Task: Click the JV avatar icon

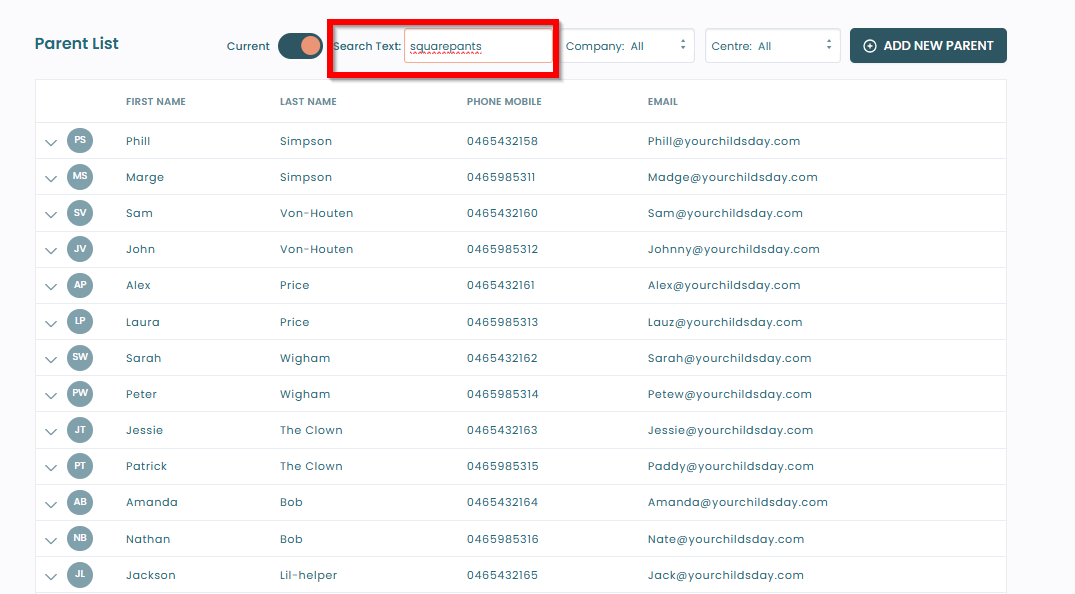Action: pyautogui.click(x=80, y=249)
